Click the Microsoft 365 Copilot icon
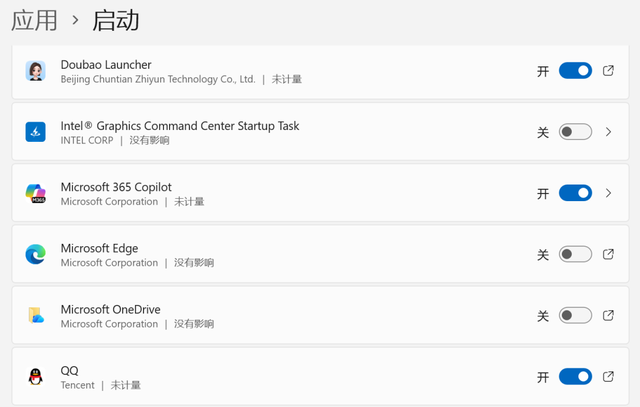 click(x=36, y=193)
